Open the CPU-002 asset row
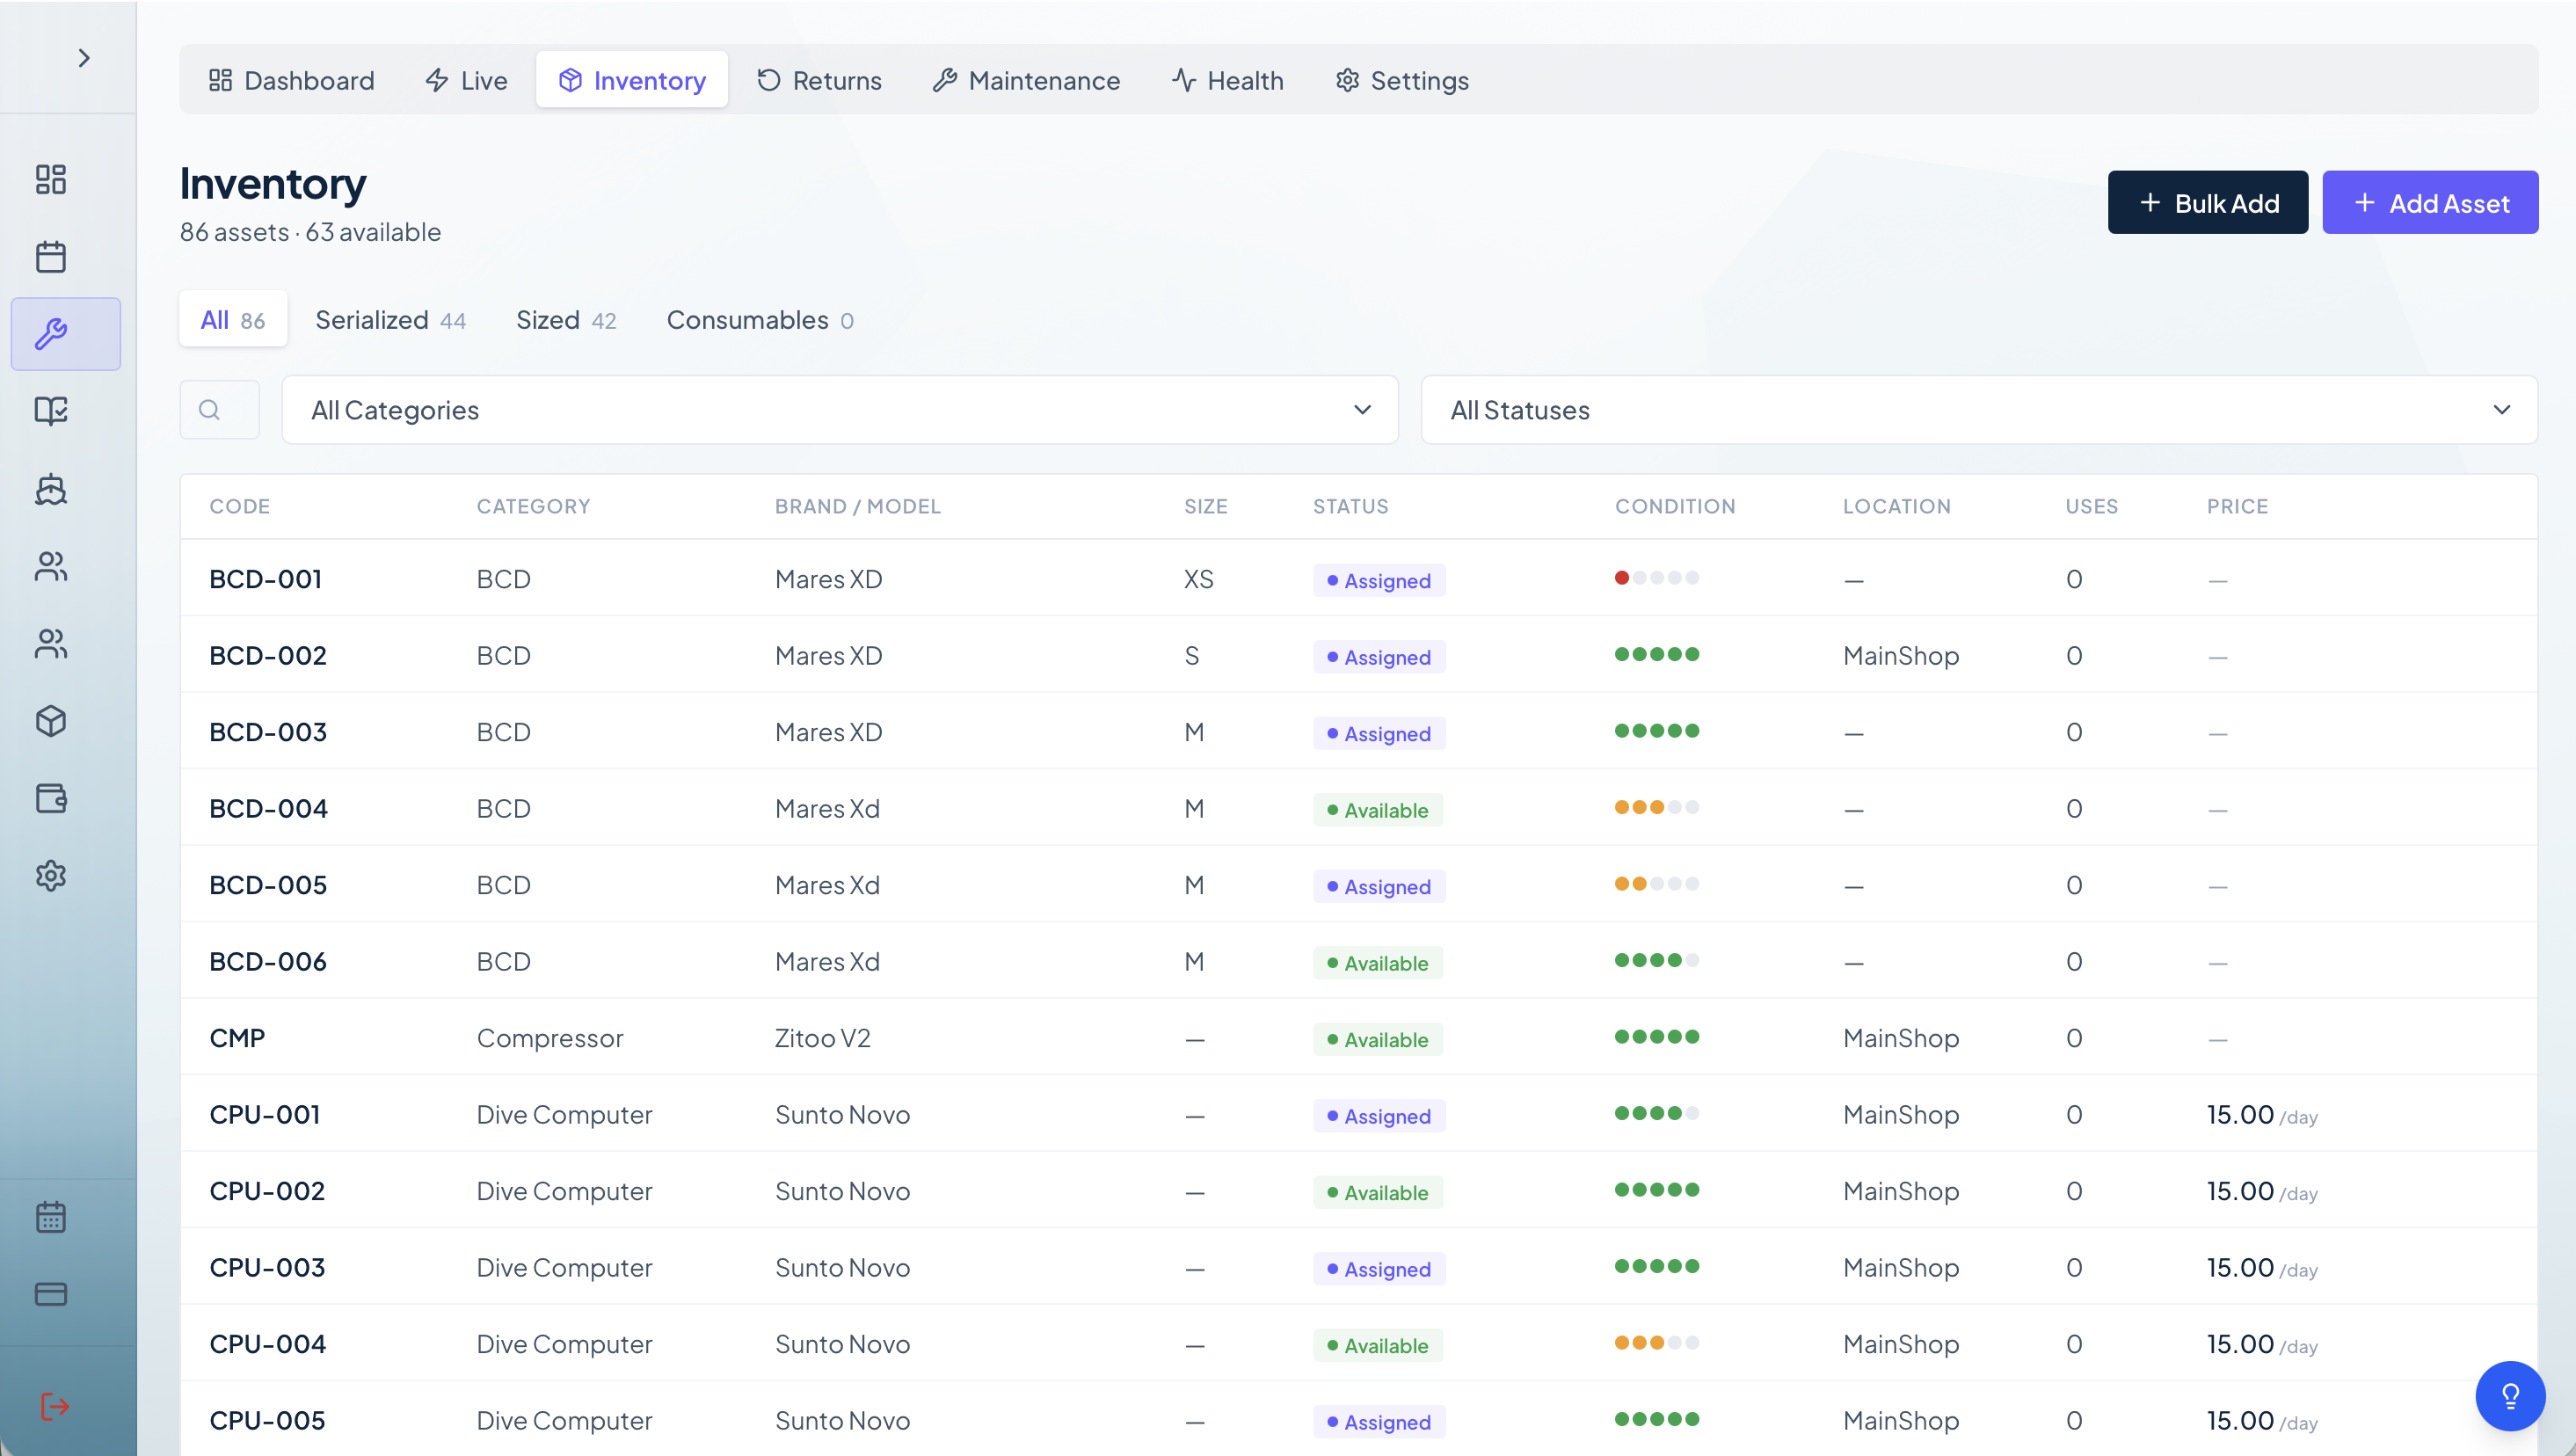This screenshot has height=1456, width=2576. pos(1358,1190)
